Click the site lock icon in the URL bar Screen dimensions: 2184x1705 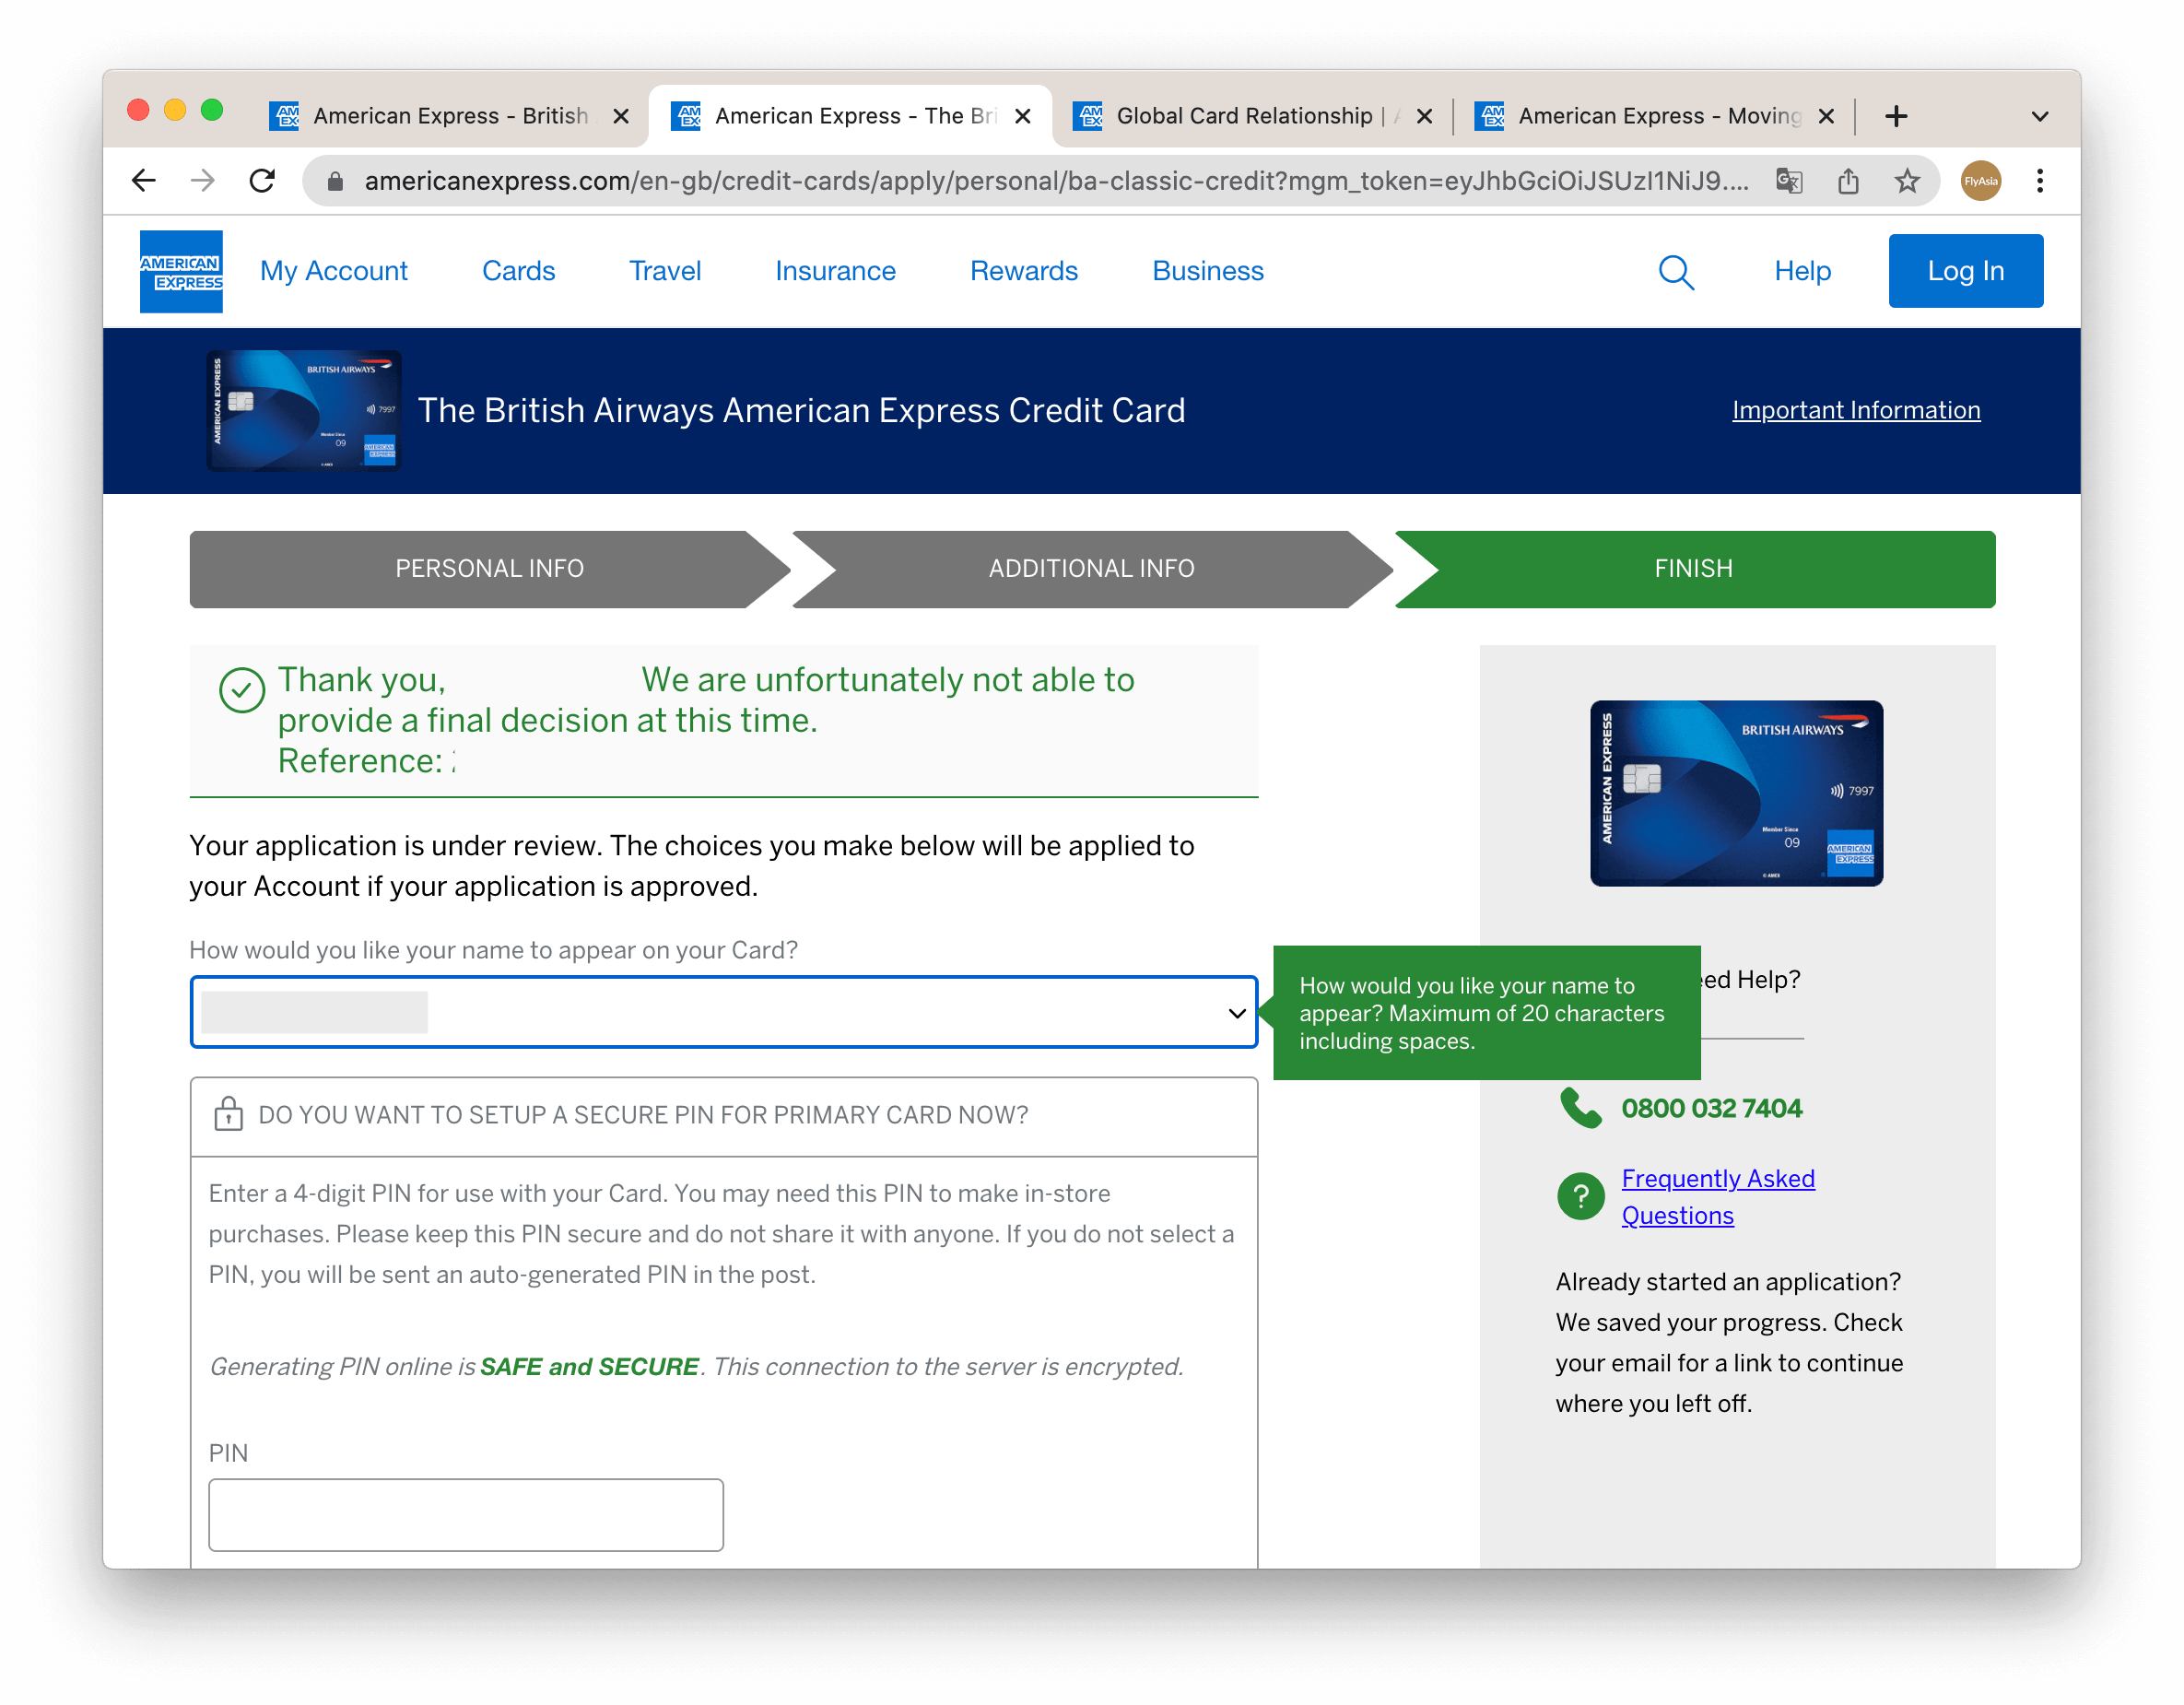point(336,181)
